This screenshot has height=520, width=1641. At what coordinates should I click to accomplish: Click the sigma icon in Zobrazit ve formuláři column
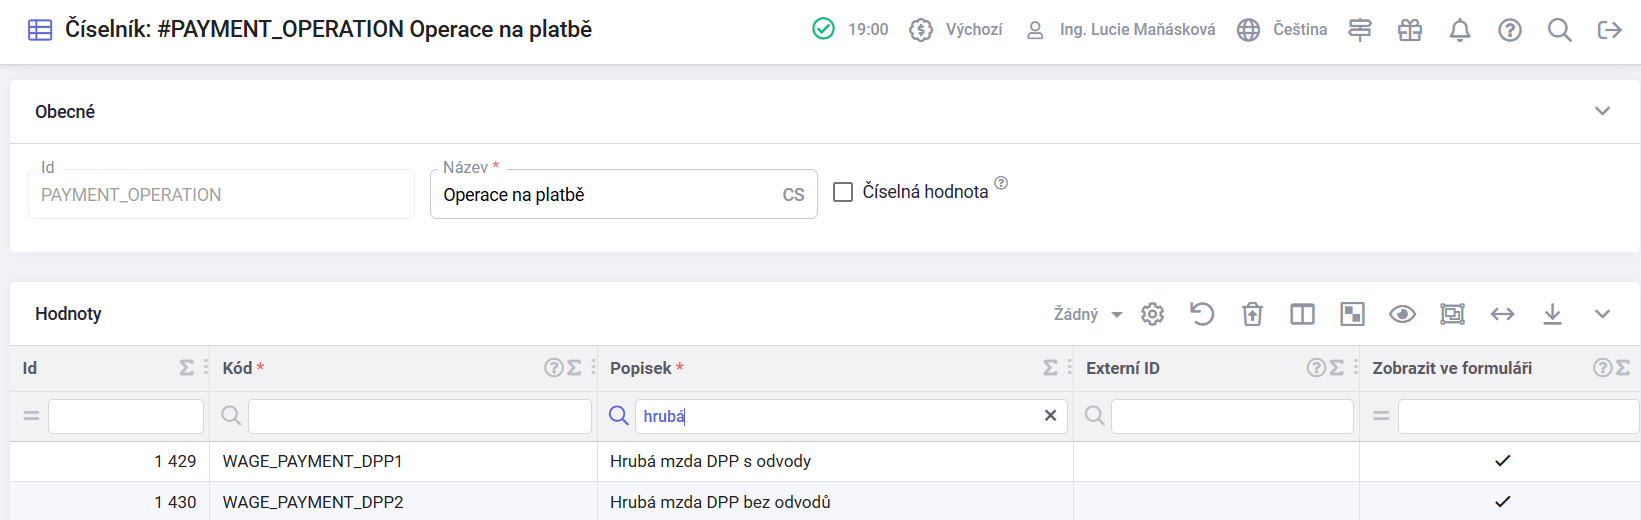(1623, 368)
